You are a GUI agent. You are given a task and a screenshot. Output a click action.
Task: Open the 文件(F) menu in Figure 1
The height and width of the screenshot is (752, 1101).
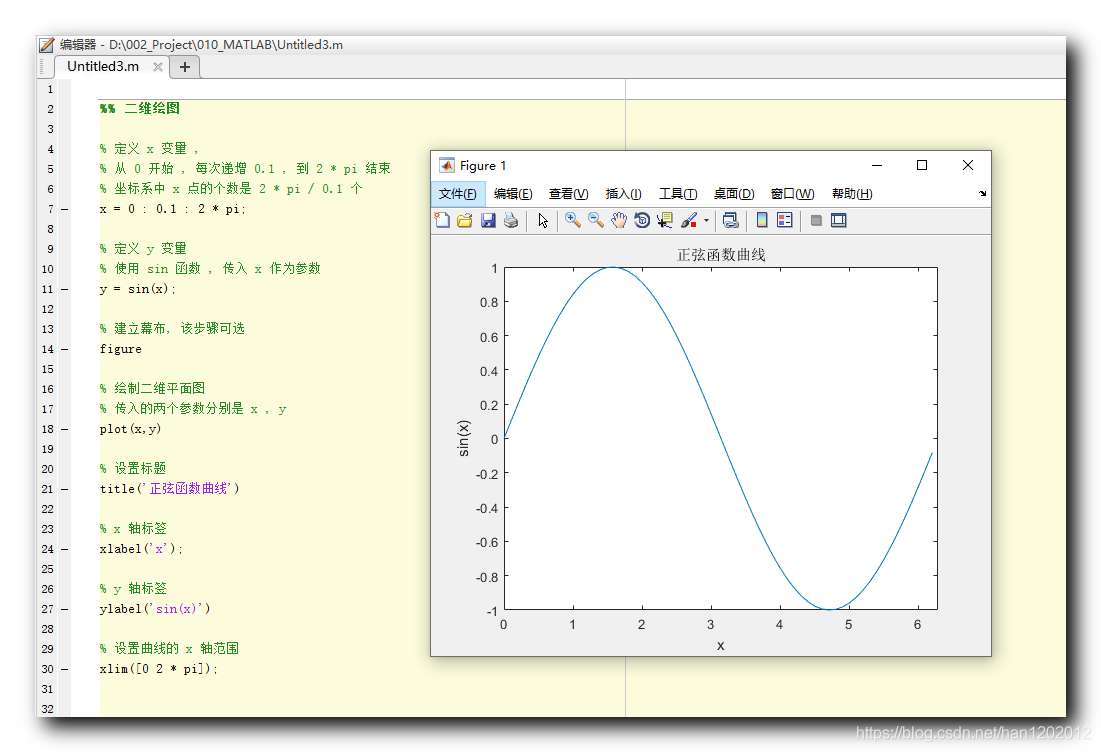tap(458, 194)
